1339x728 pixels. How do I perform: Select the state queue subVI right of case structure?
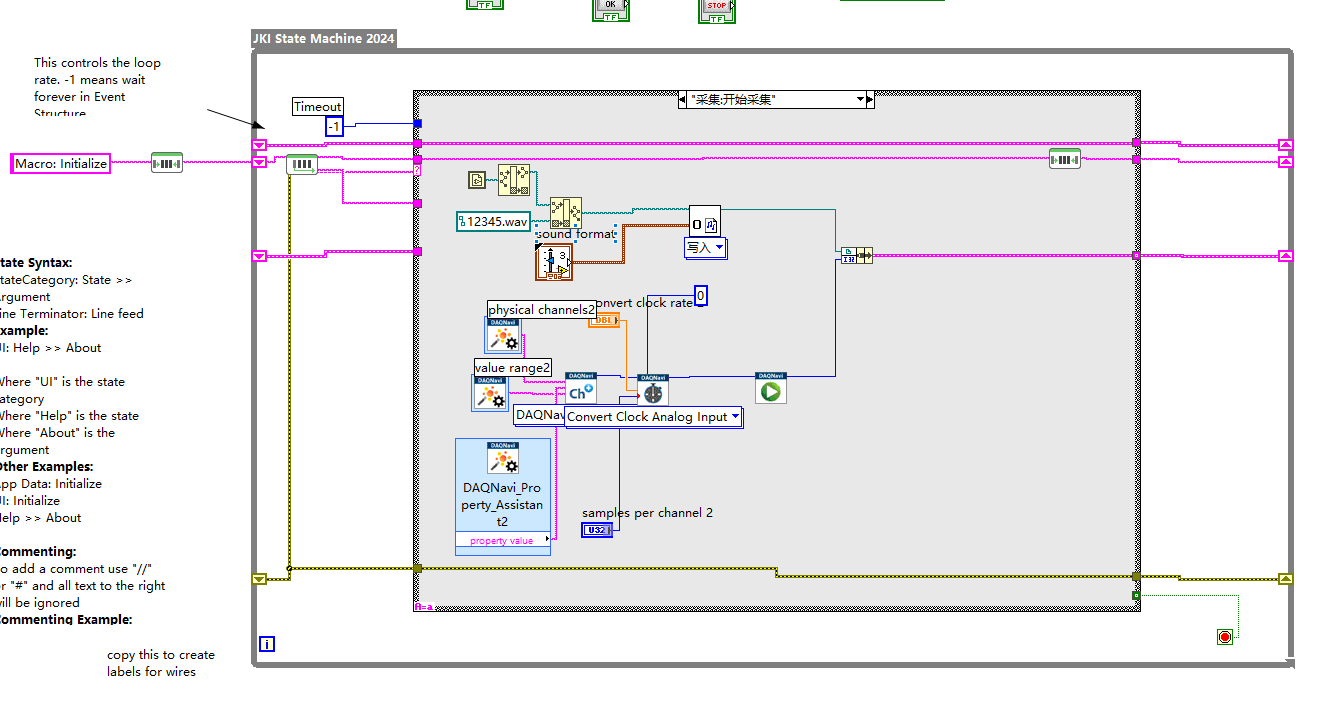coord(1065,158)
